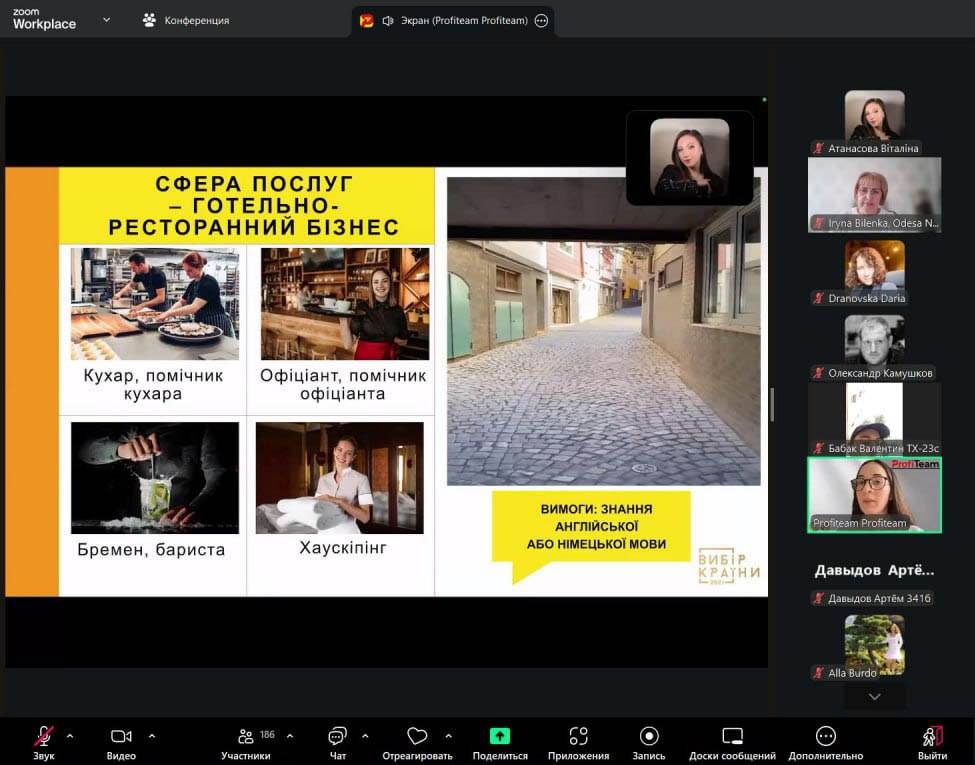Click the green Share (Поделиться) icon
This screenshot has height=765, width=975.
click(500, 737)
